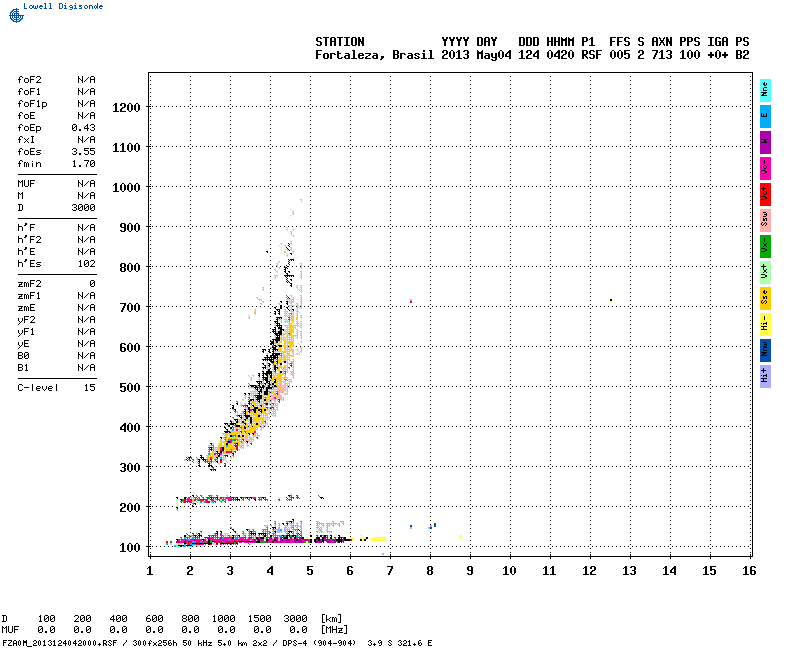The image size is (800, 650).
Task: Select the MUF label in parameter list
Action: coord(26,184)
